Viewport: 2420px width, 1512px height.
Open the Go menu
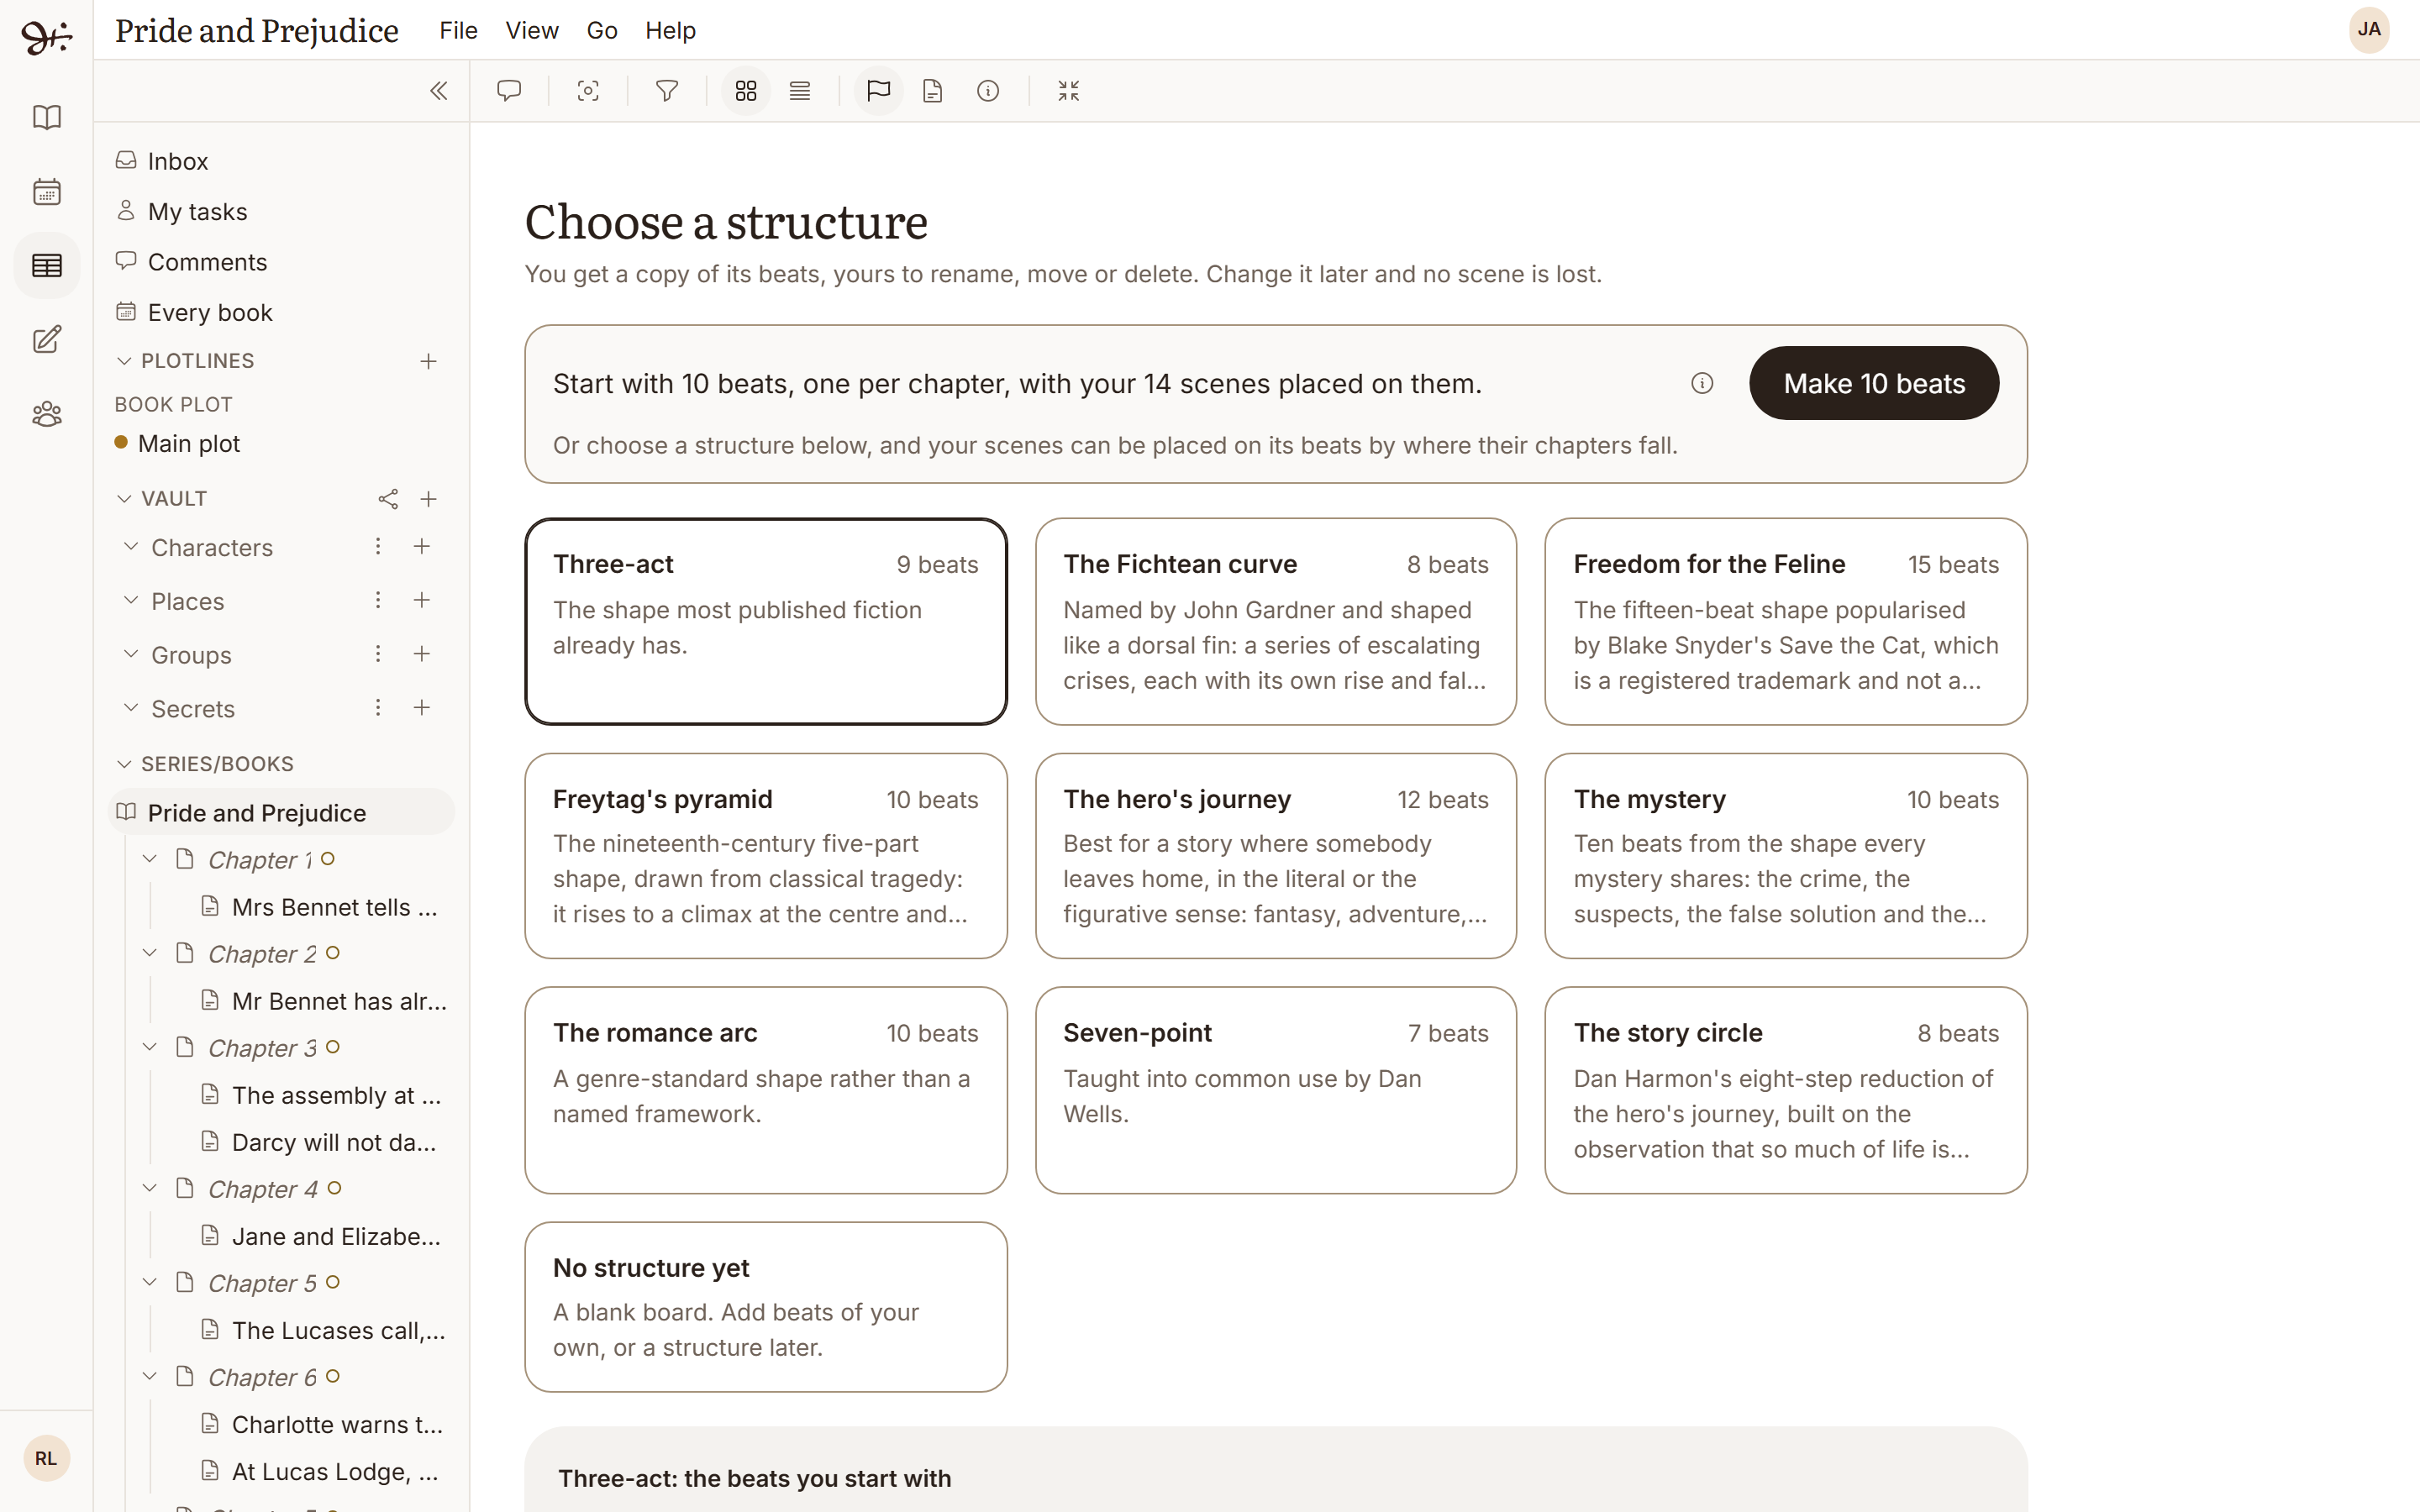point(602,31)
